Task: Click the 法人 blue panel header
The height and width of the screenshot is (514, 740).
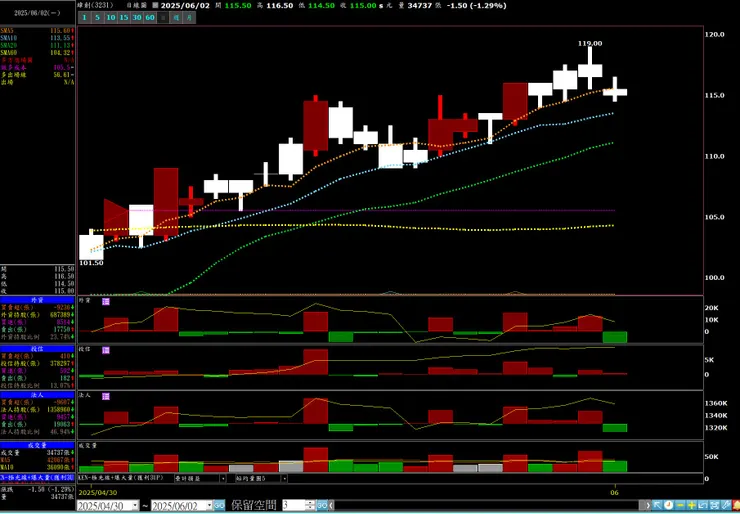Action: 37,395
